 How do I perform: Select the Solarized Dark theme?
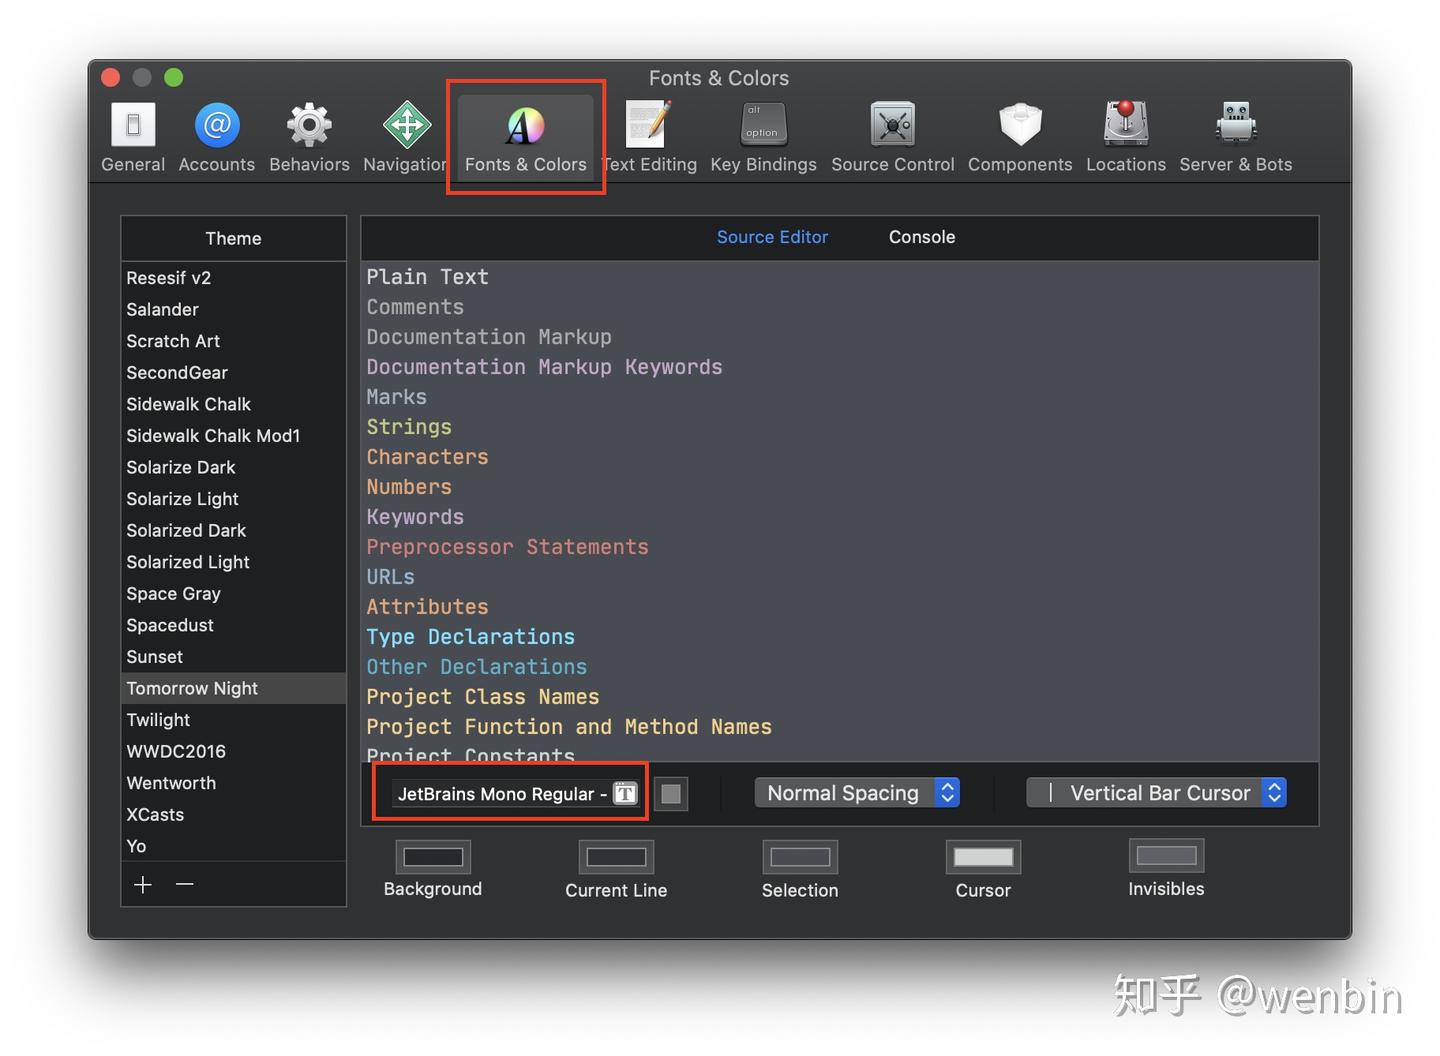(234, 531)
